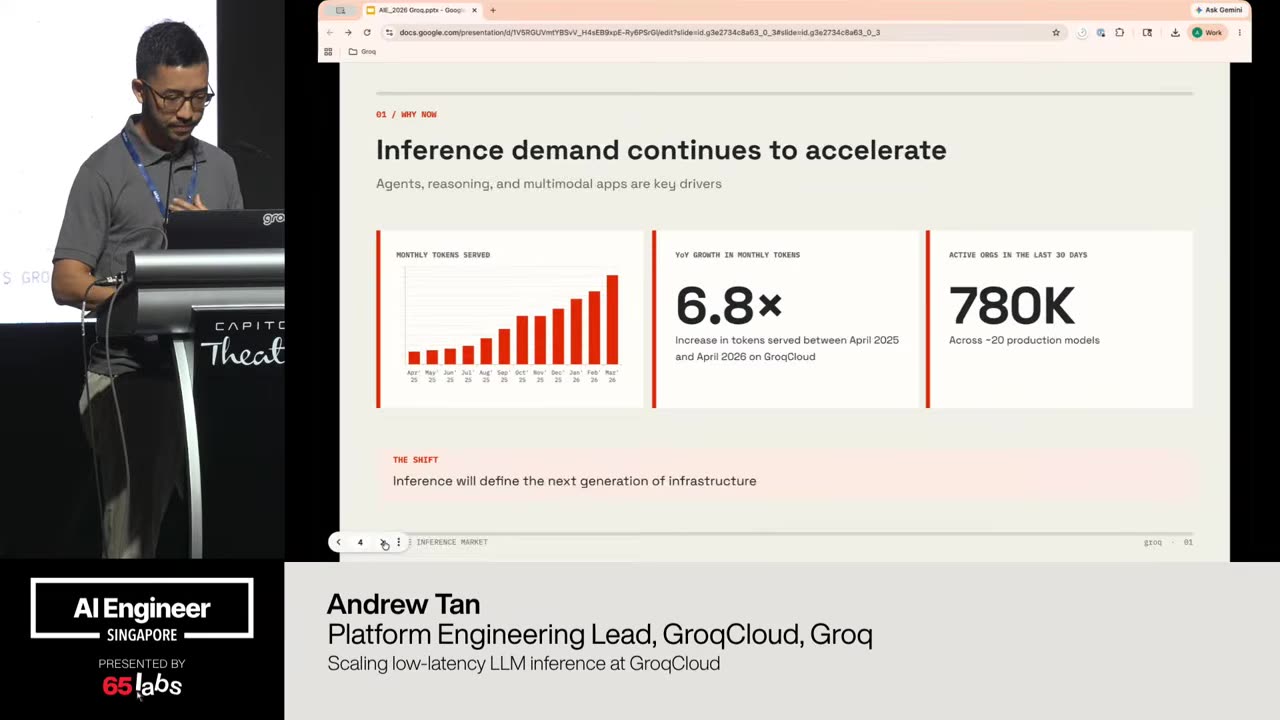Open the Groq bookmarks folder
1280x720 pixels.
[x=362, y=51]
